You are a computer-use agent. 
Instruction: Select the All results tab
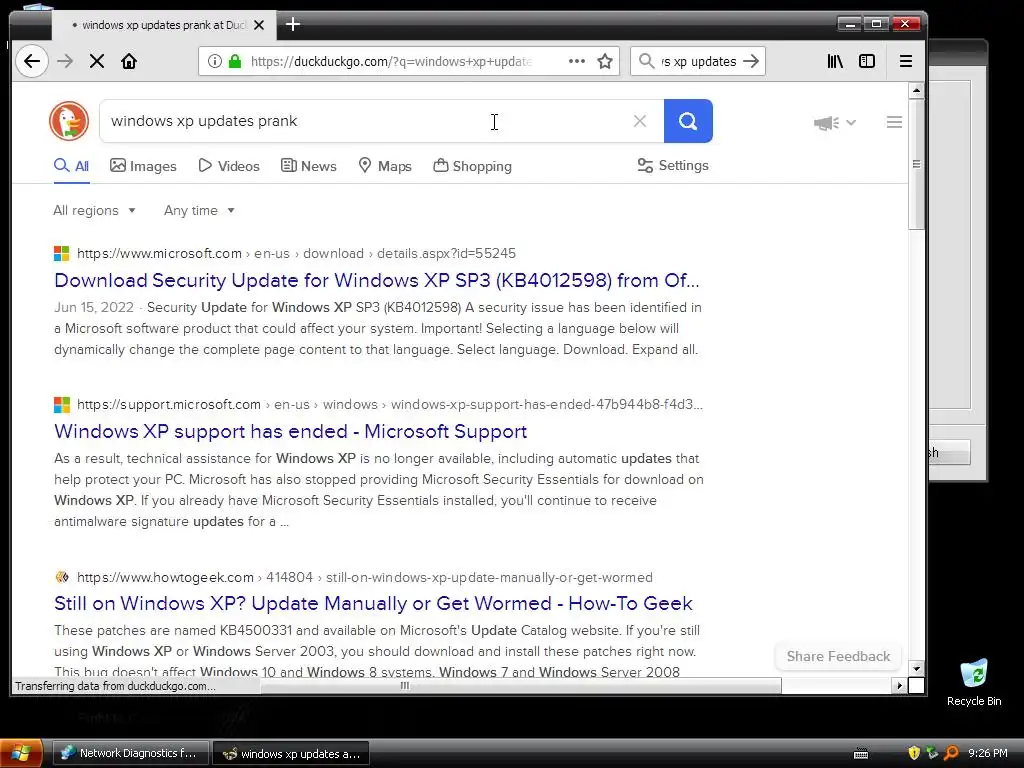point(71,166)
